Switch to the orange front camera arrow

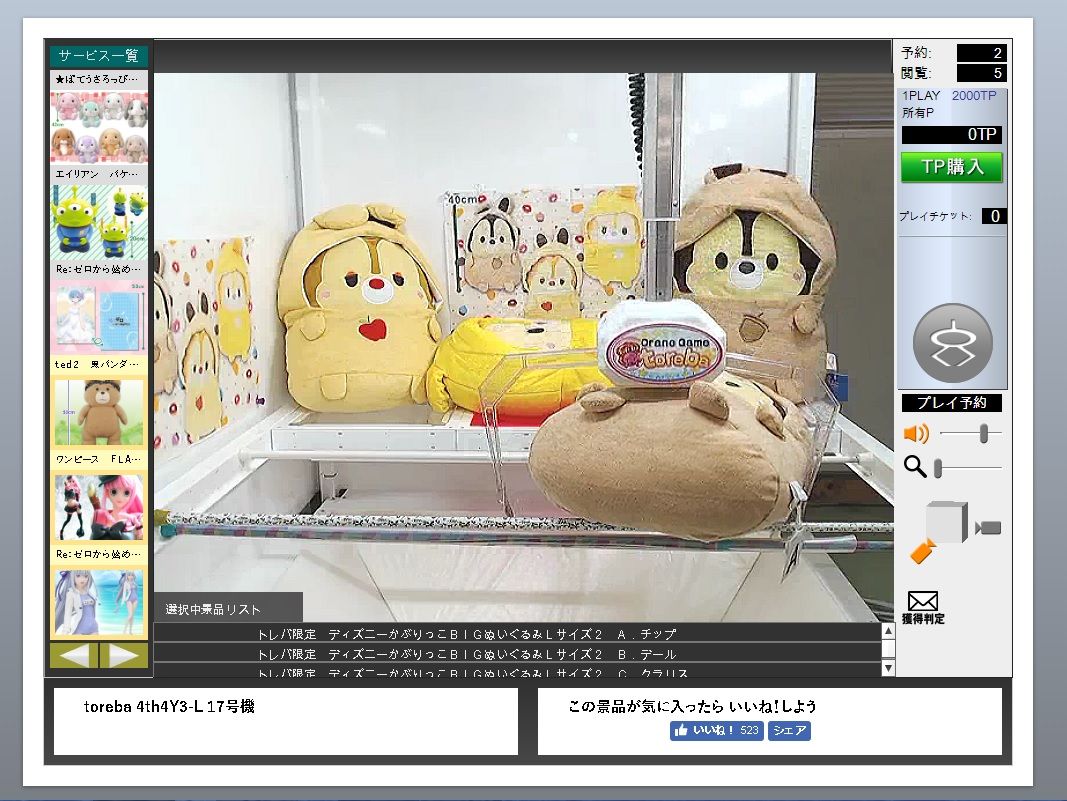pos(922,552)
